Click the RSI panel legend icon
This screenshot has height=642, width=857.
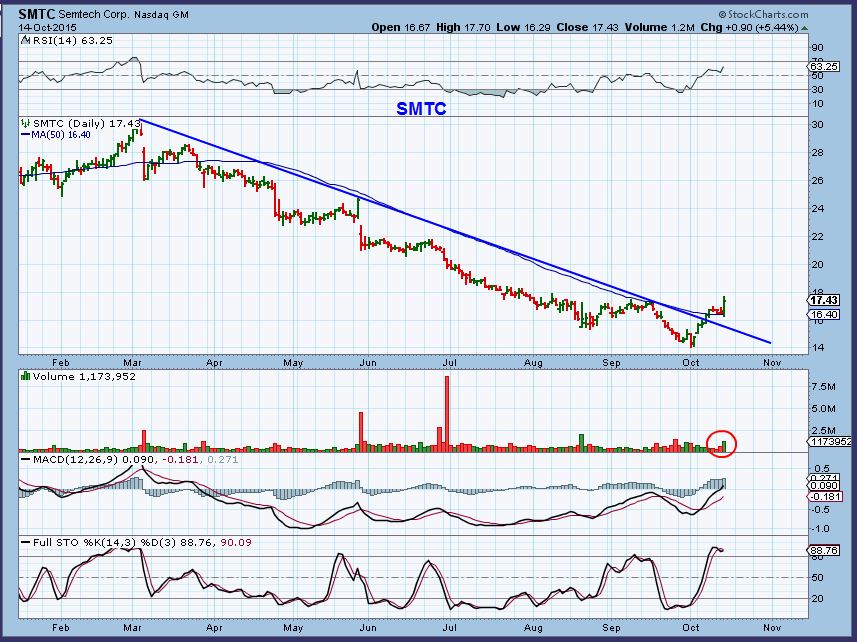point(25,40)
